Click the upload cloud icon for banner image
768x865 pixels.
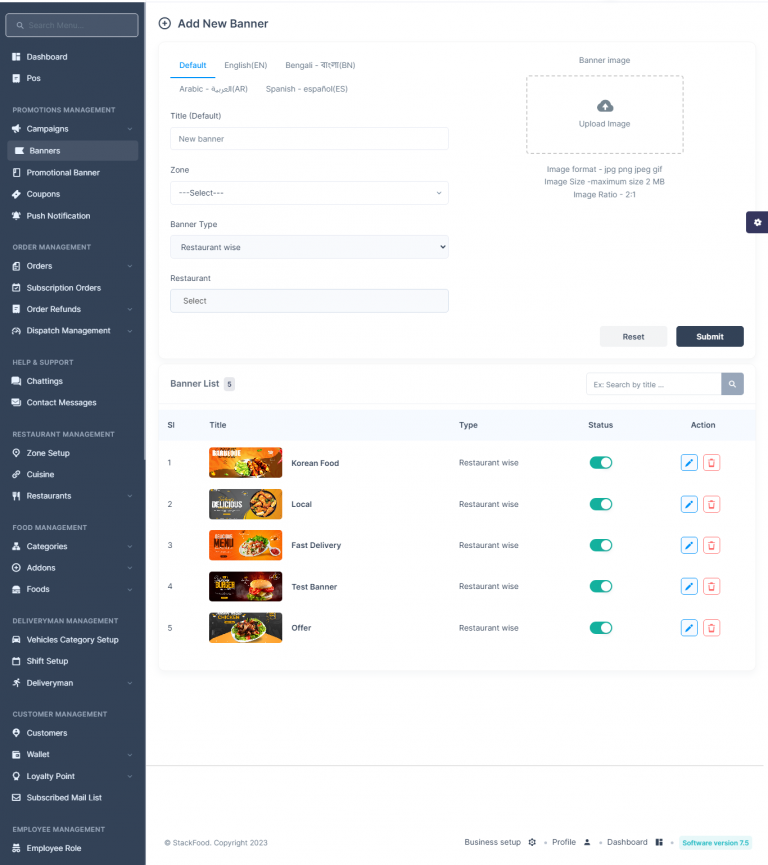[604, 106]
